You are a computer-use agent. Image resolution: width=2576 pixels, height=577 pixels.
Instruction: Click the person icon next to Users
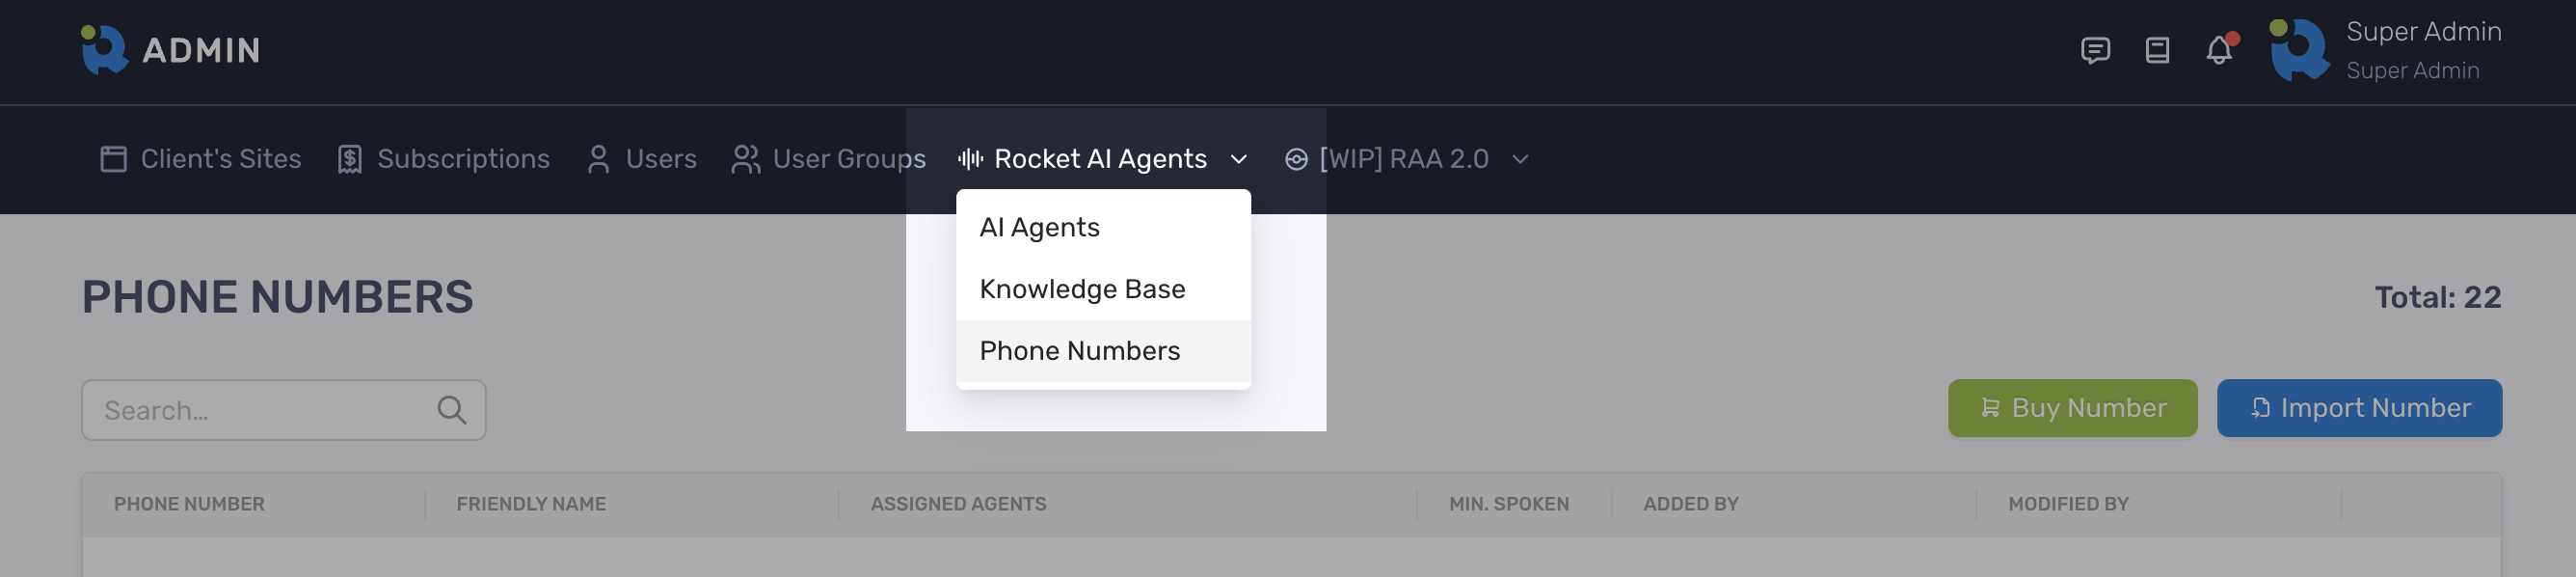[598, 158]
